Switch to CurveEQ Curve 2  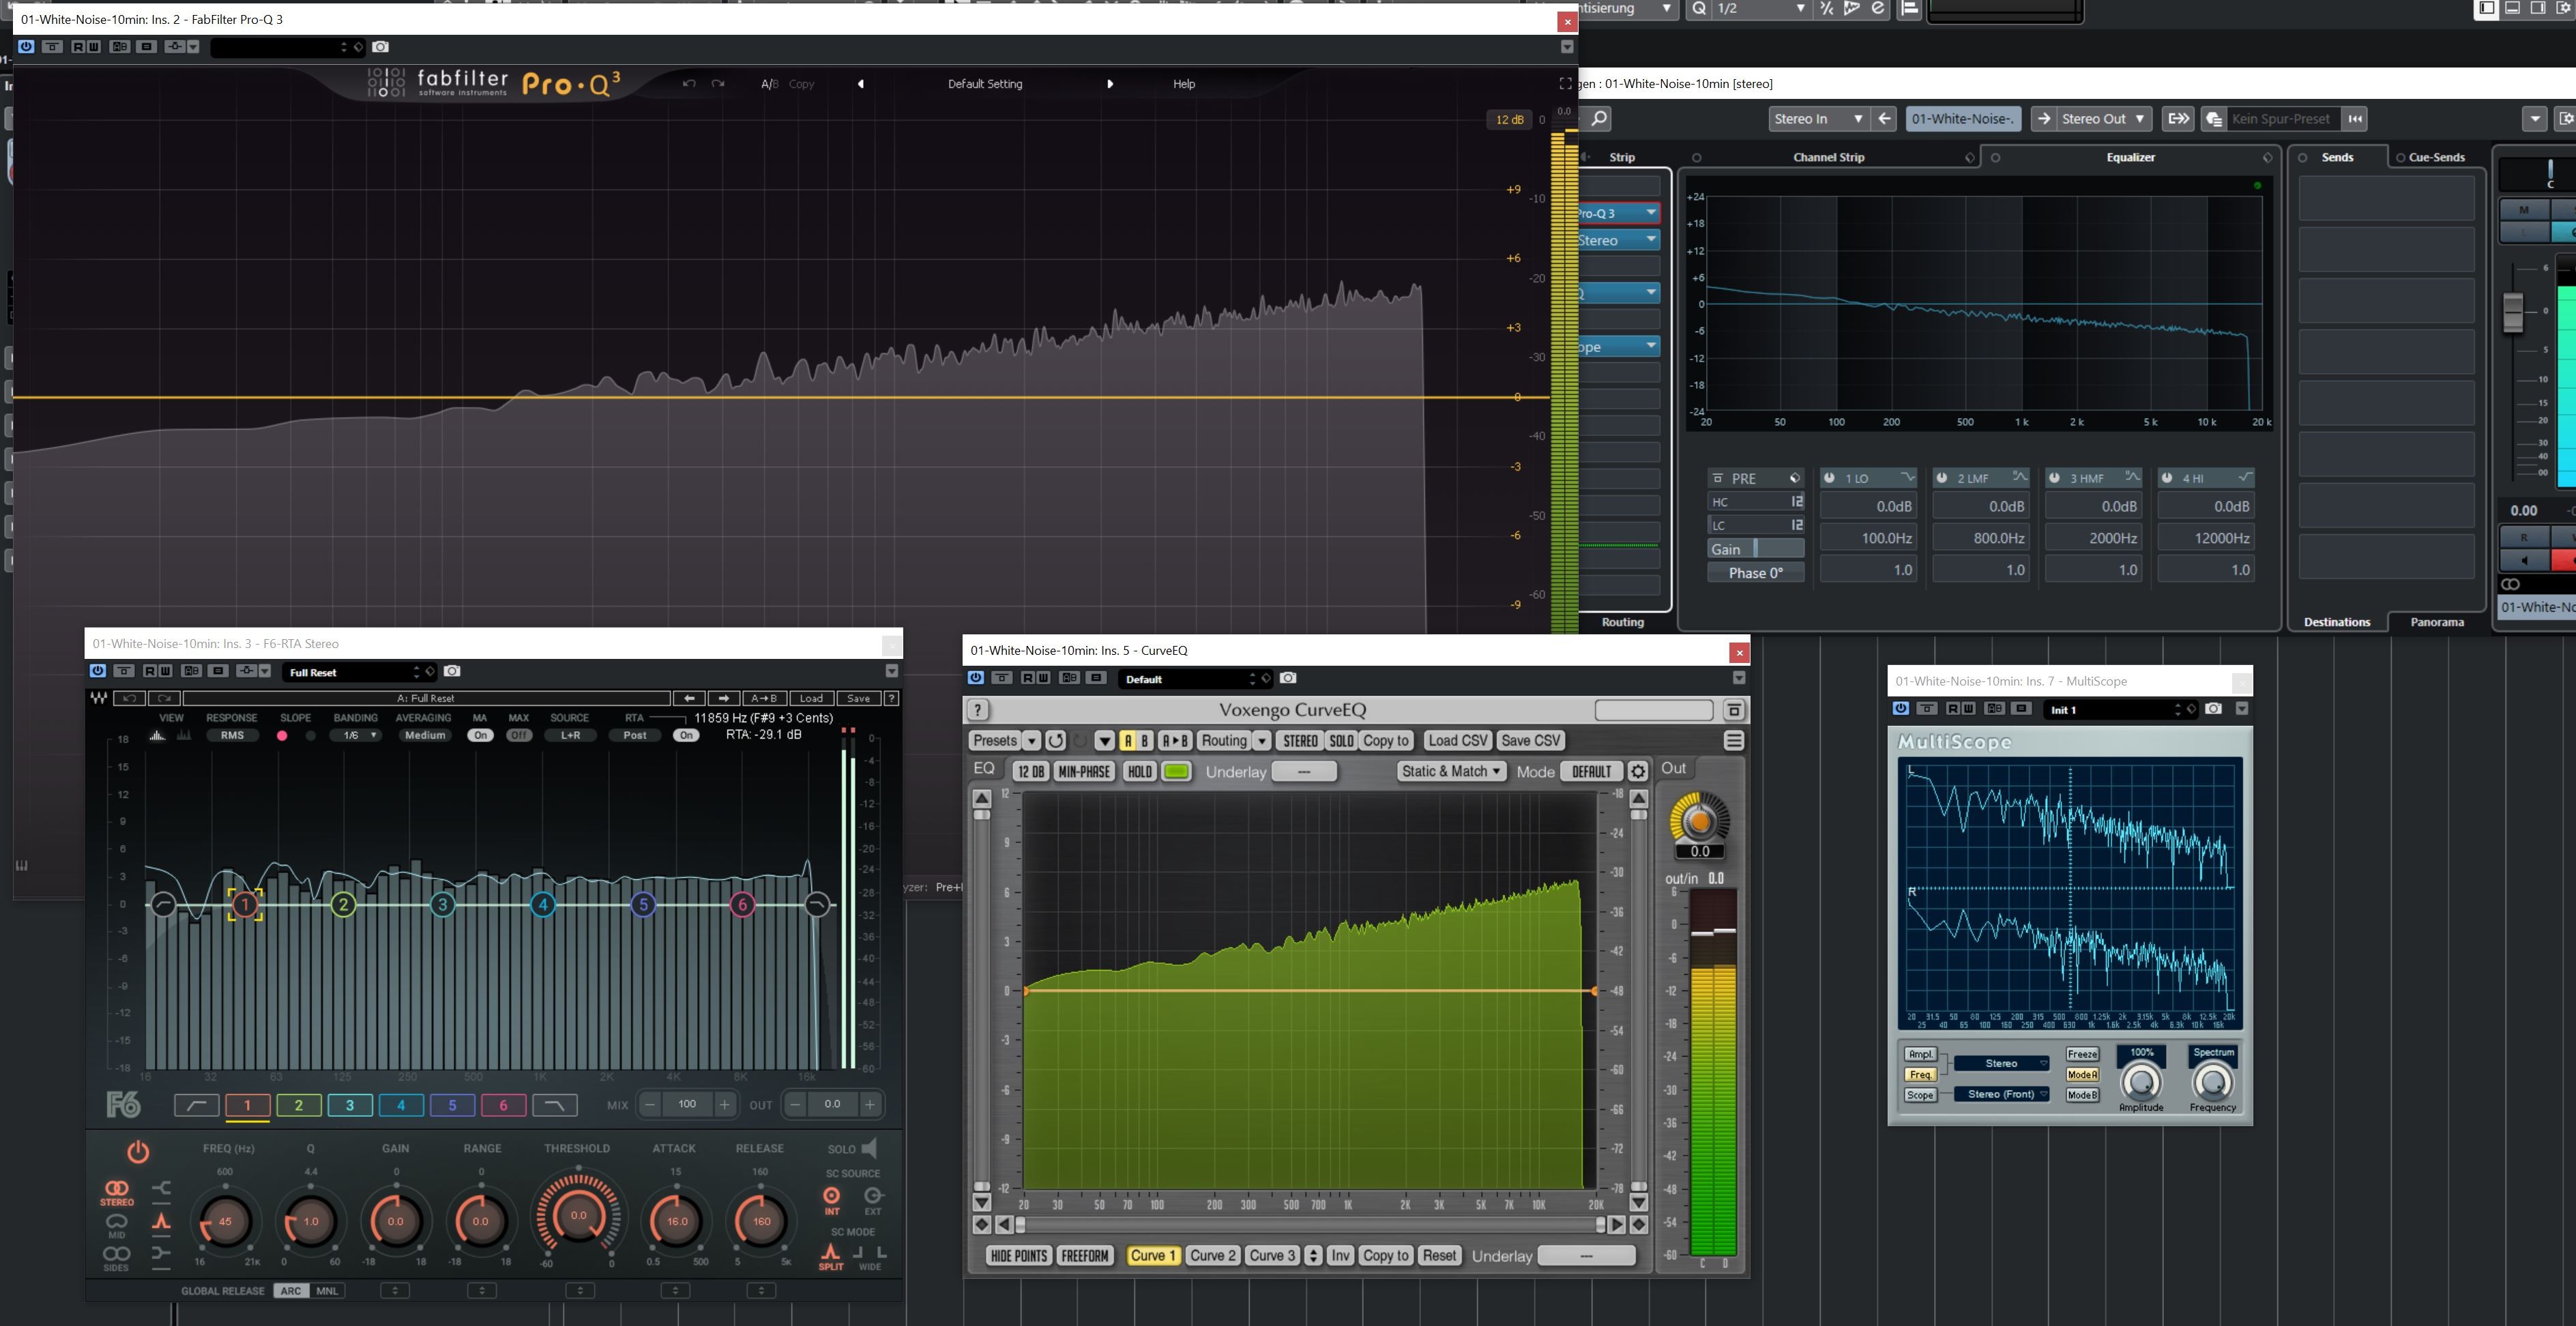coord(1213,1256)
